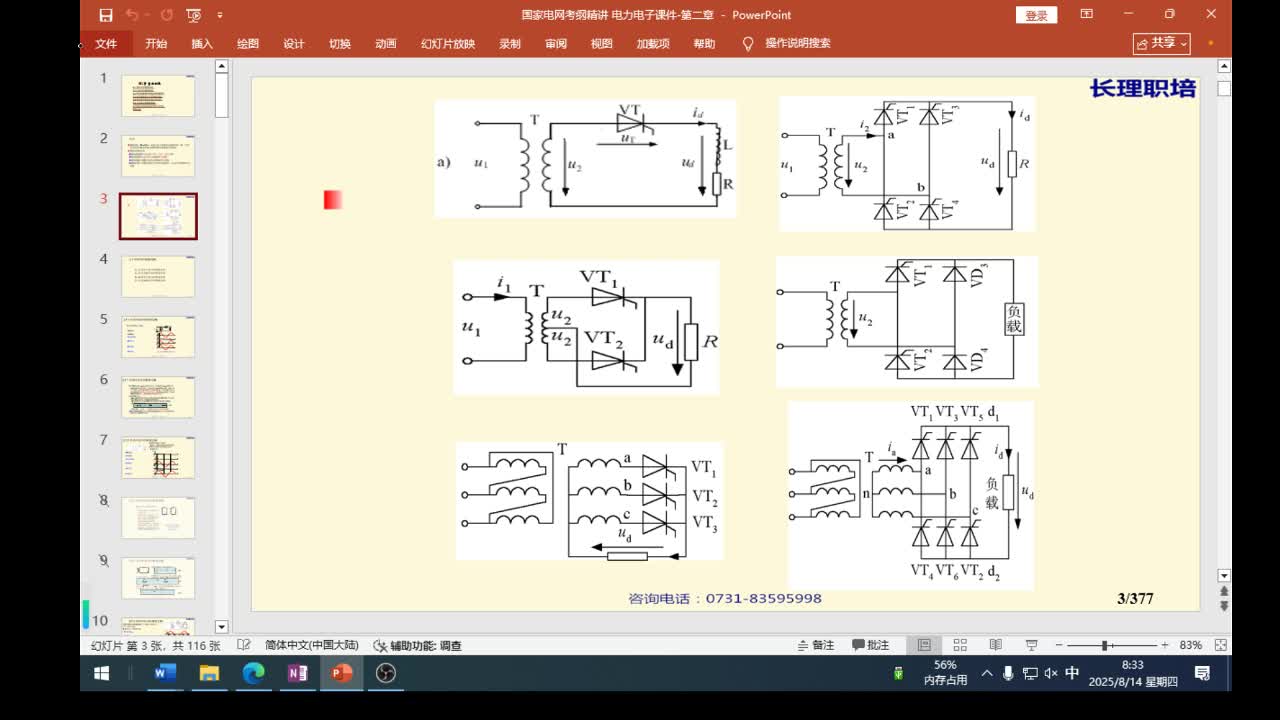Go to previous slide with double-up arrow
This screenshot has width=1280, height=720.
(x=1223, y=591)
